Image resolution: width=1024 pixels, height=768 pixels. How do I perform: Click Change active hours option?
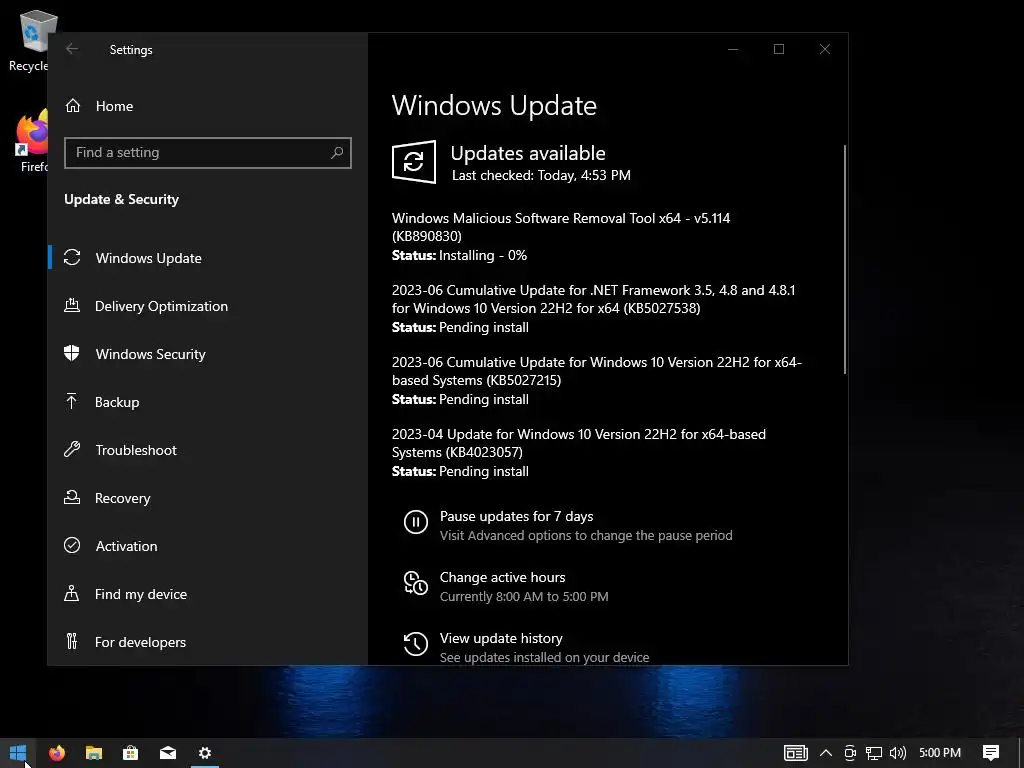[x=502, y=577]
